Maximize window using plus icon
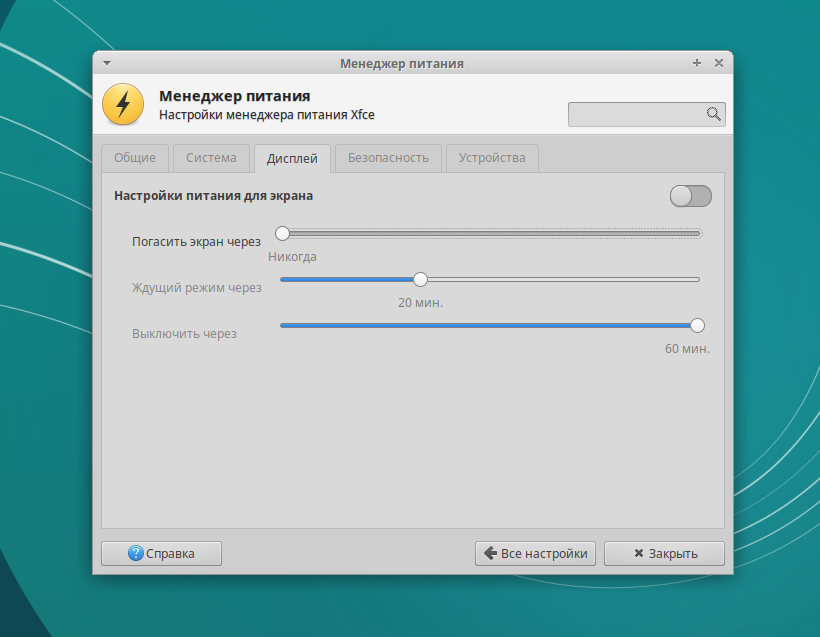The height and width of the screenshot is (637, 820). pos(697,63)
